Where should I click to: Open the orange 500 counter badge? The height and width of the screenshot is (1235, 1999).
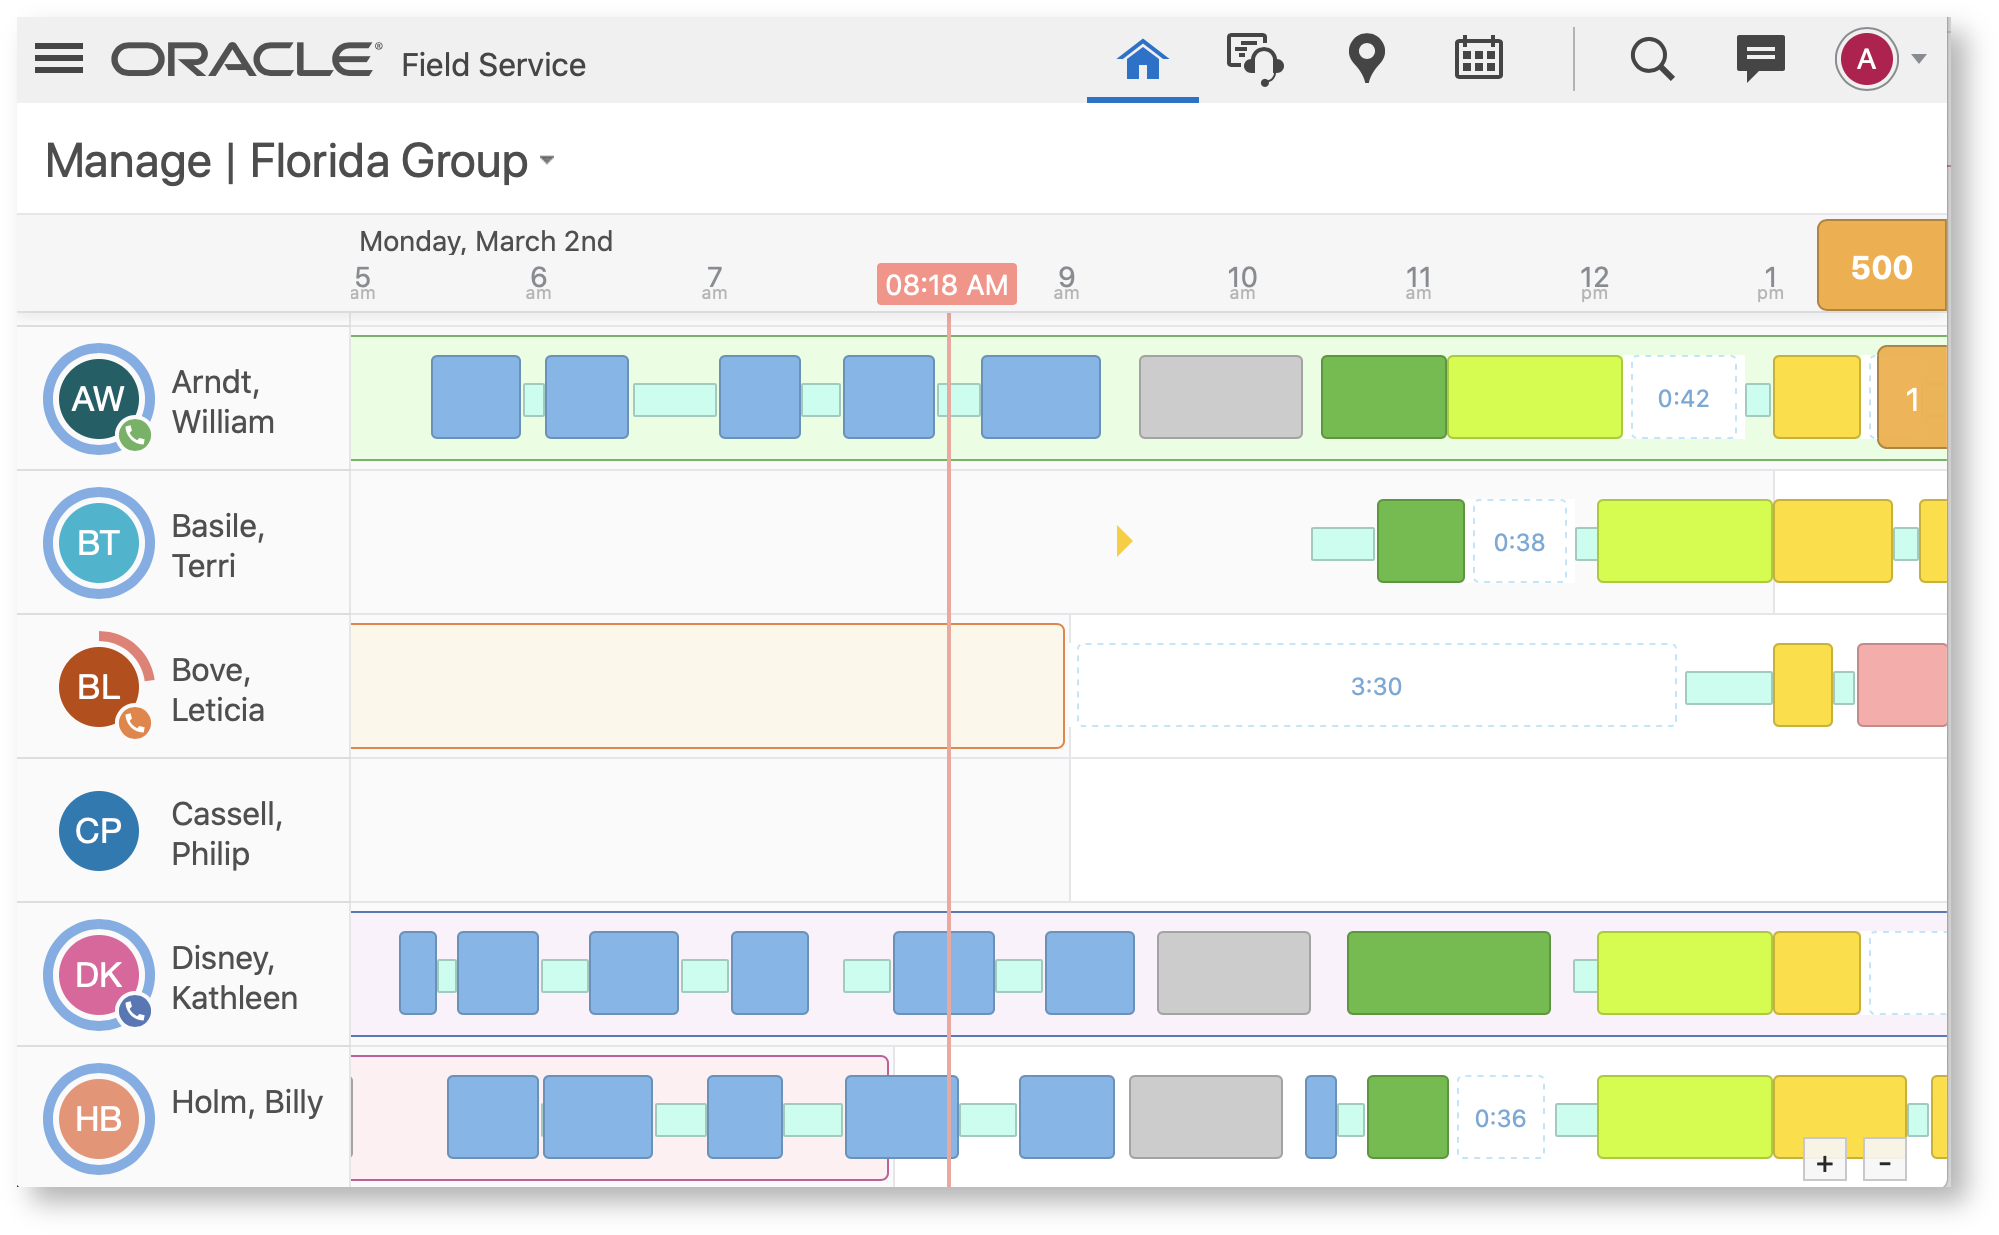click(1881, 267)
